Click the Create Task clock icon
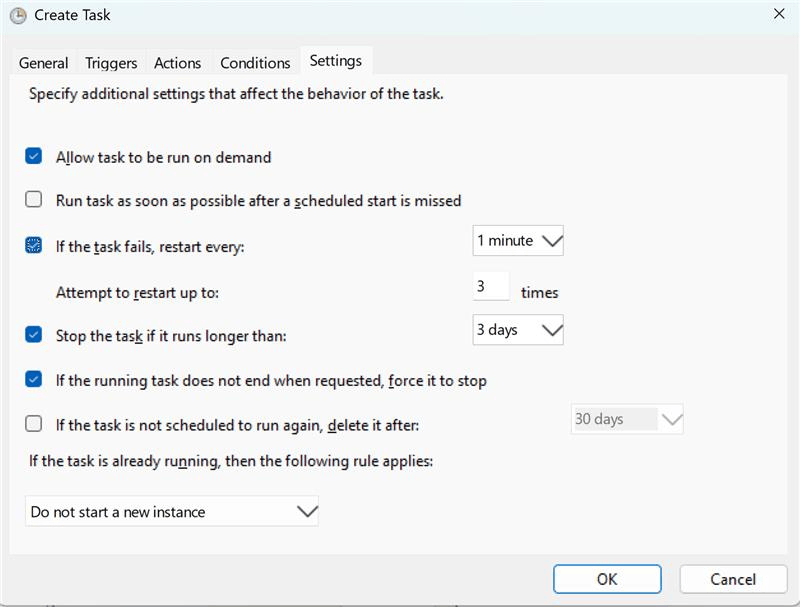The height and width of the screenshot is (607, 800). click(17, 15)
